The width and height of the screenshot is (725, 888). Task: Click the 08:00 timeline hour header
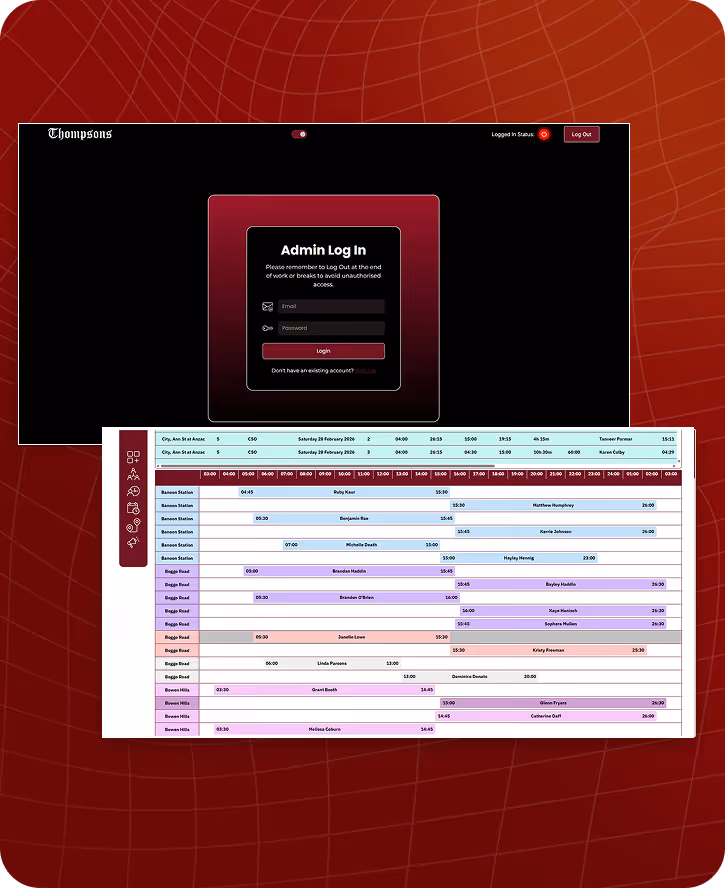[x=306, y=474]
